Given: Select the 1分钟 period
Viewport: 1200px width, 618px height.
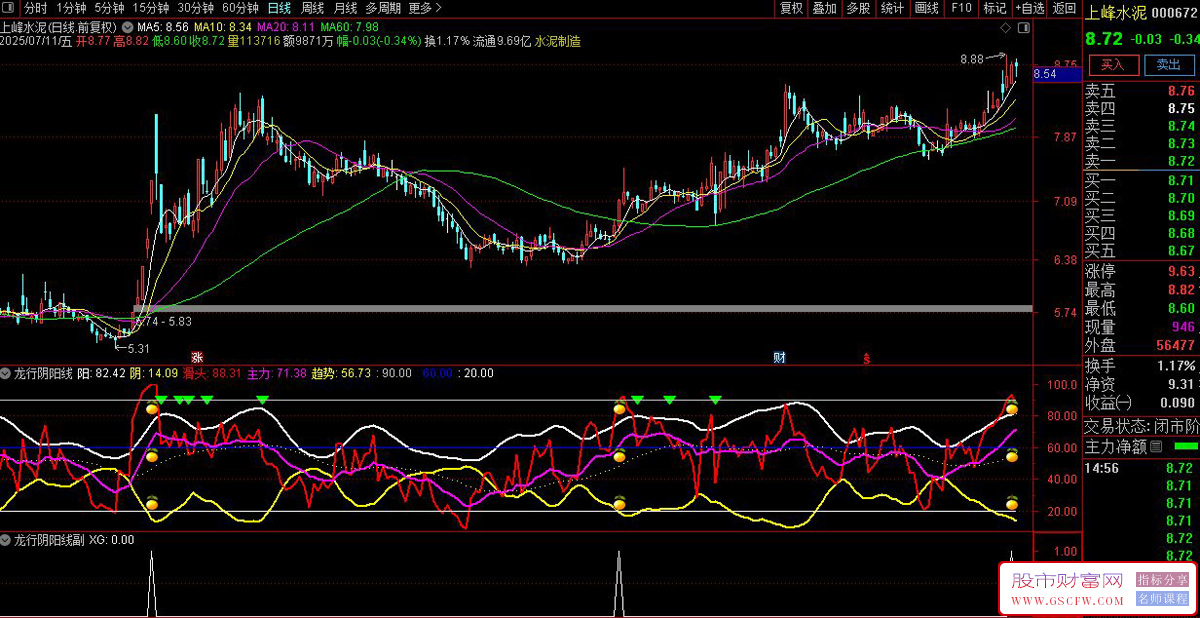Looking at the screenshot, I should (x=71, y=8).
